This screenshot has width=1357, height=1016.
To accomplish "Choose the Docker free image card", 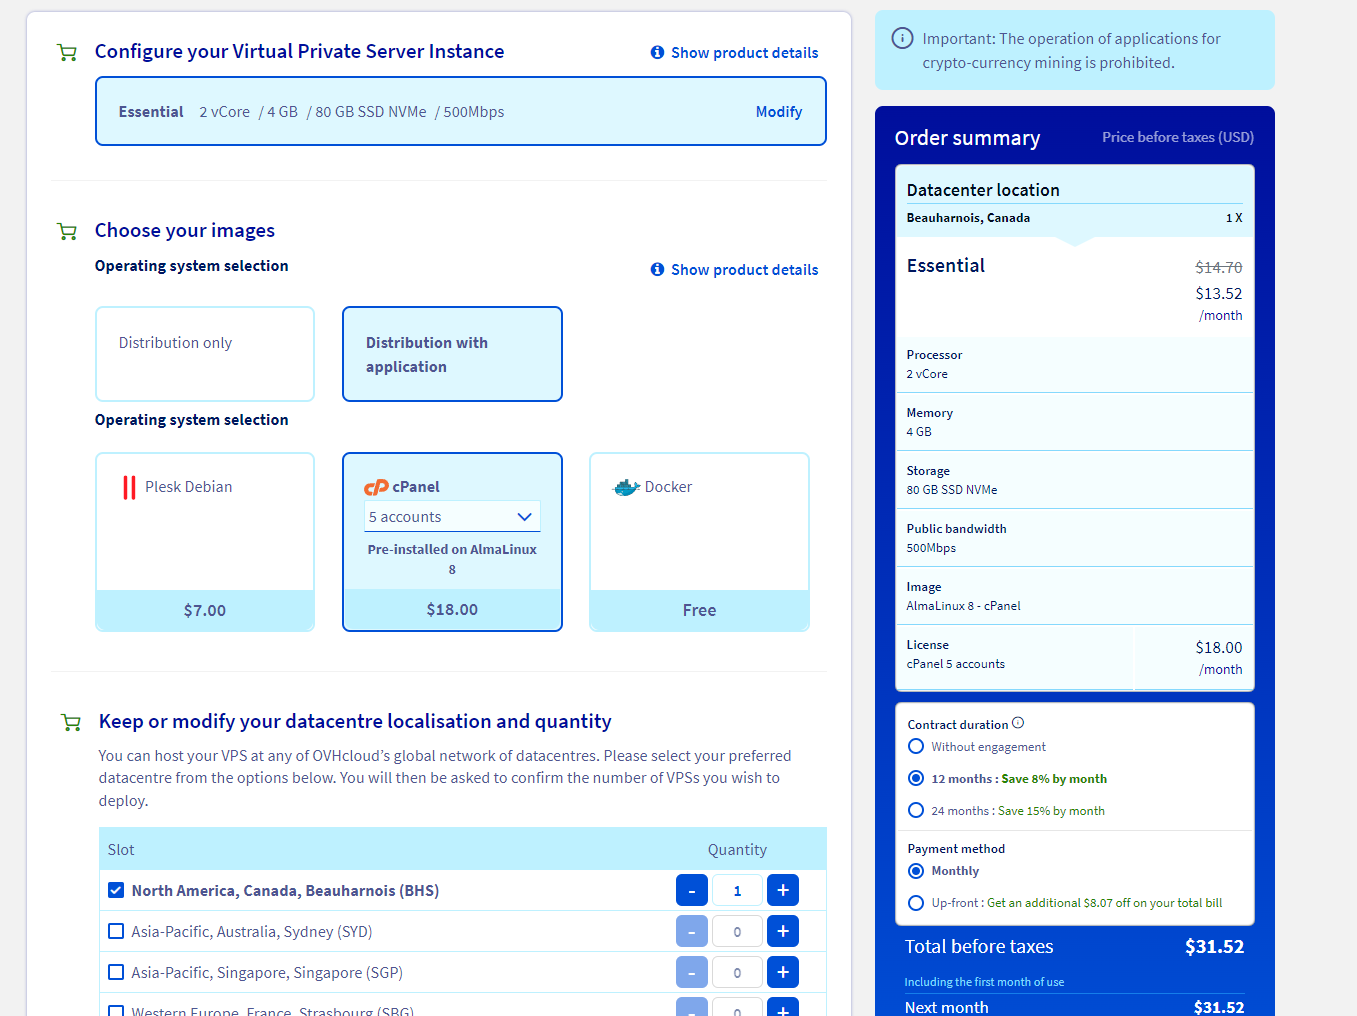I will click(699, 542).
